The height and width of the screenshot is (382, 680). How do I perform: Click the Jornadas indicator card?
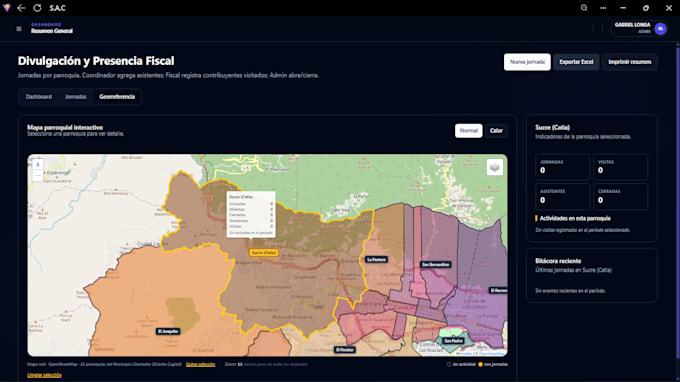click(562, 167)
